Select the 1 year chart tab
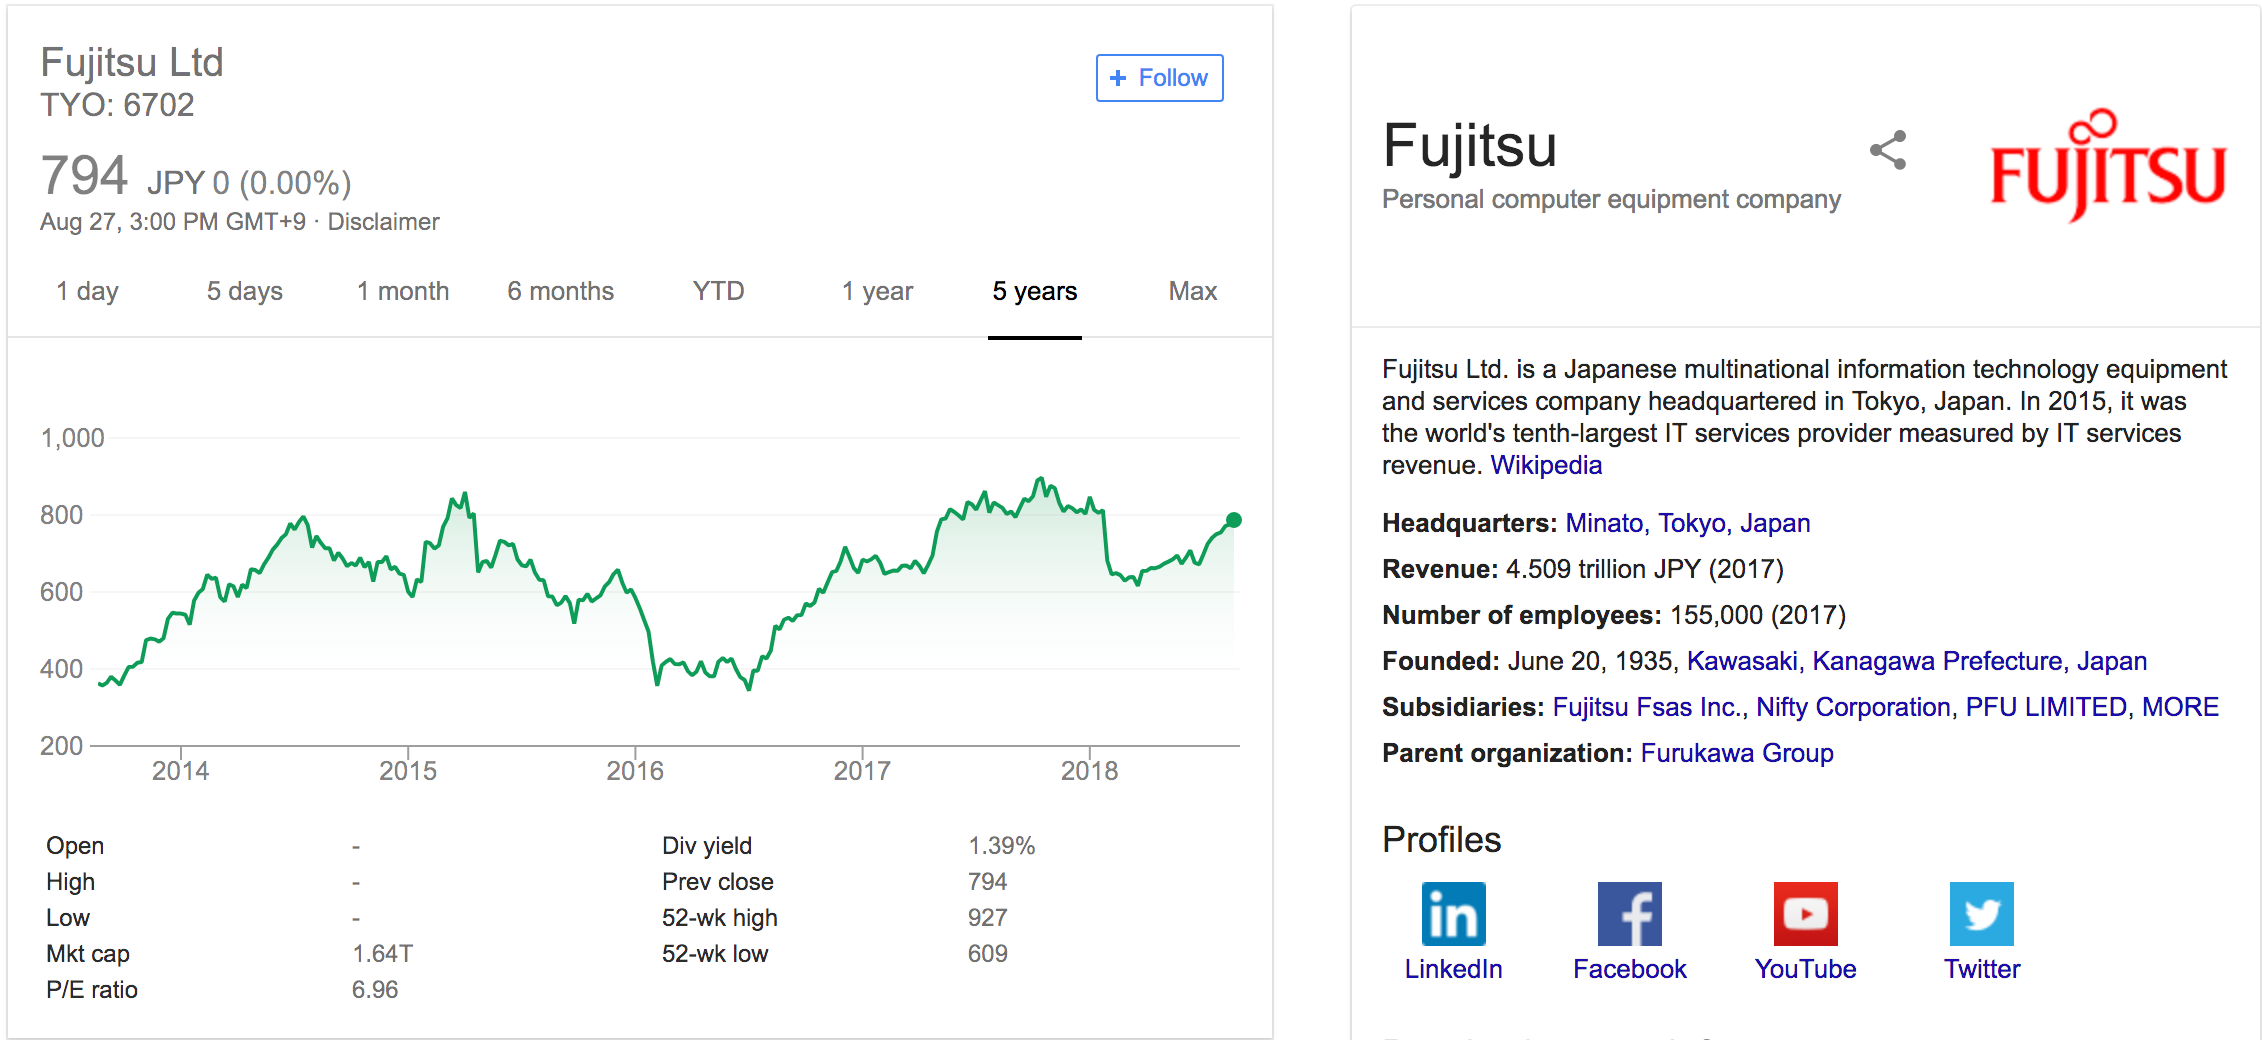The height and width of the screenshot is (1040, 2262). 877,291
